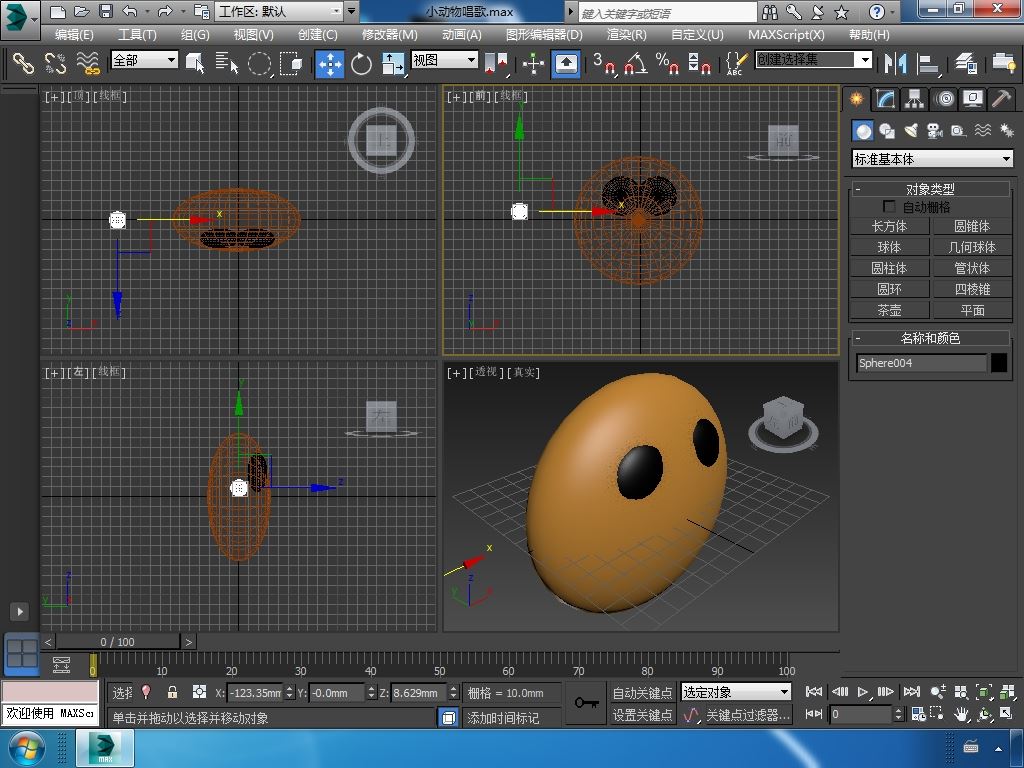Toggle 自动关键点 auto key mode

(642, 692)
